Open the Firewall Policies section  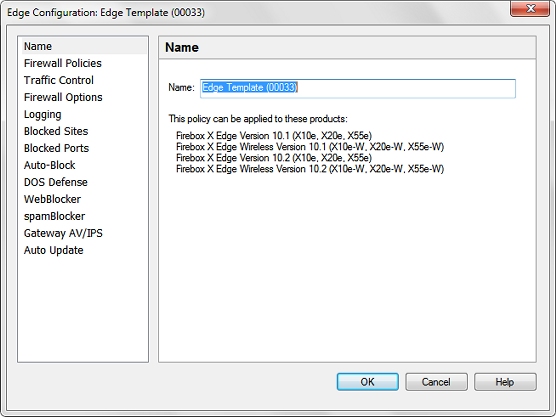[62, 63]
